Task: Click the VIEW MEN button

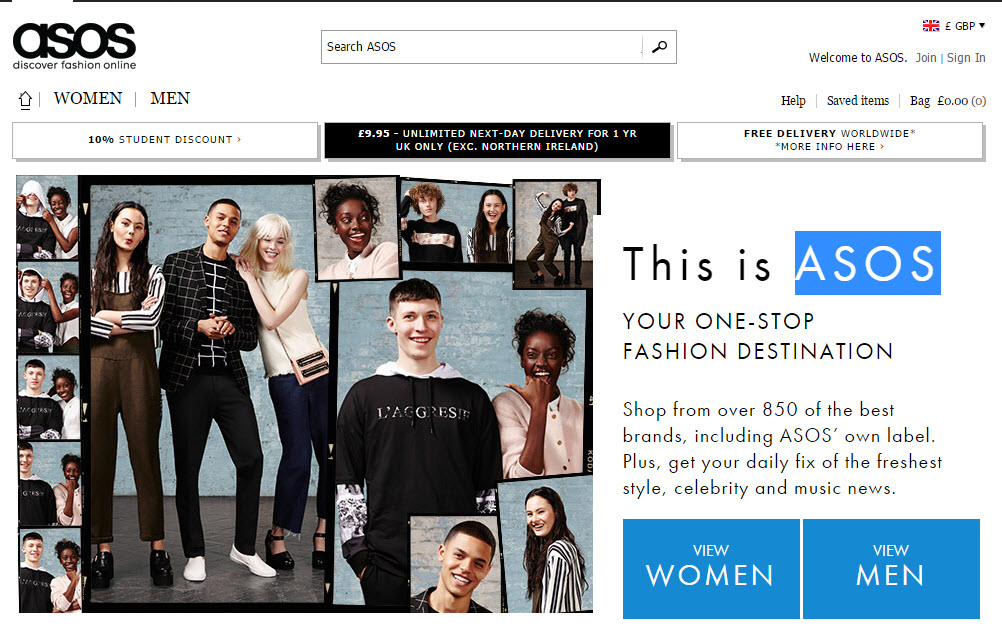Action: click(891, 568)
